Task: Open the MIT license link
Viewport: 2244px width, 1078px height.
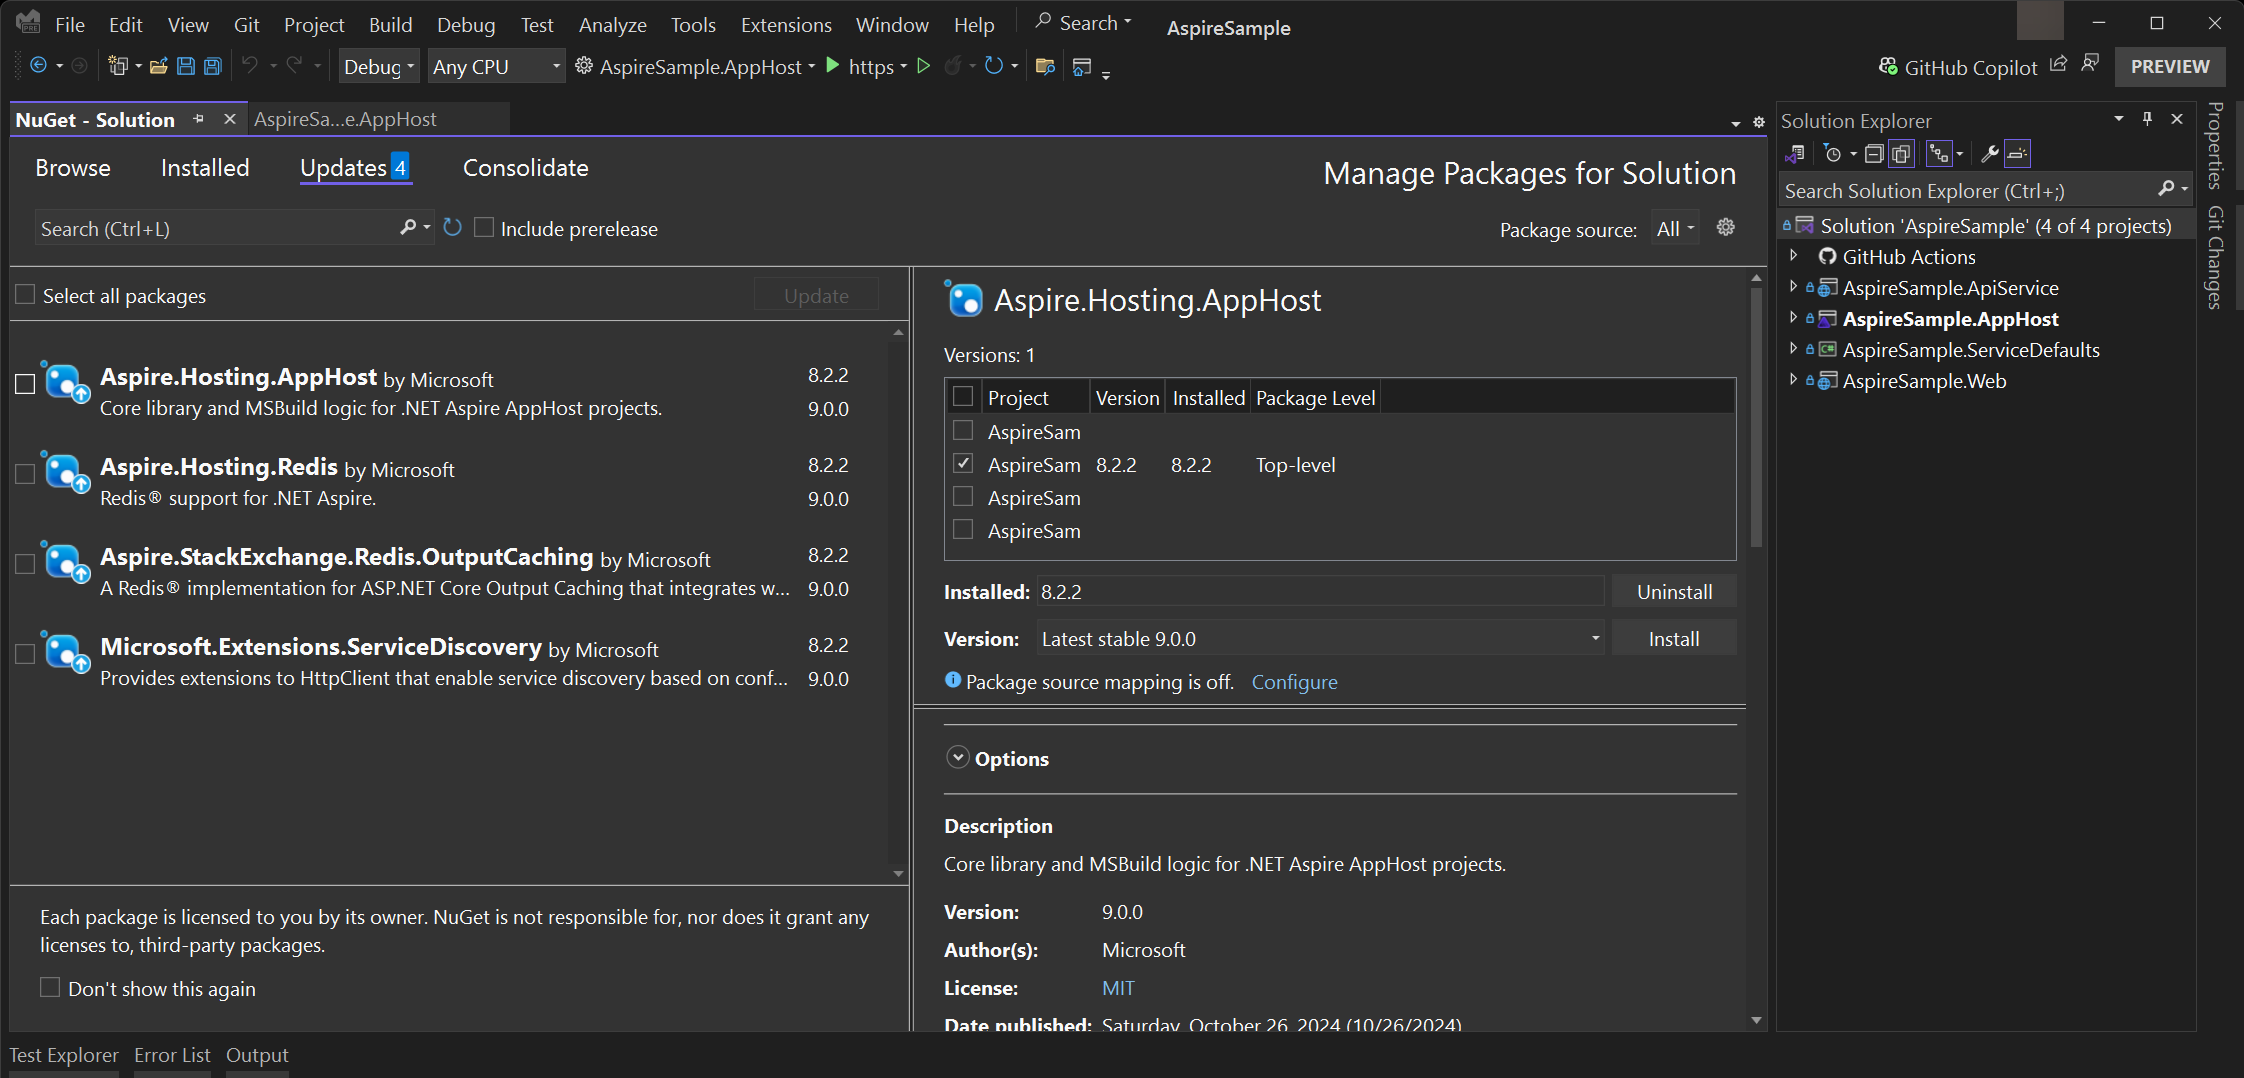Action: pyautogui.click(x=1118, y=988)
